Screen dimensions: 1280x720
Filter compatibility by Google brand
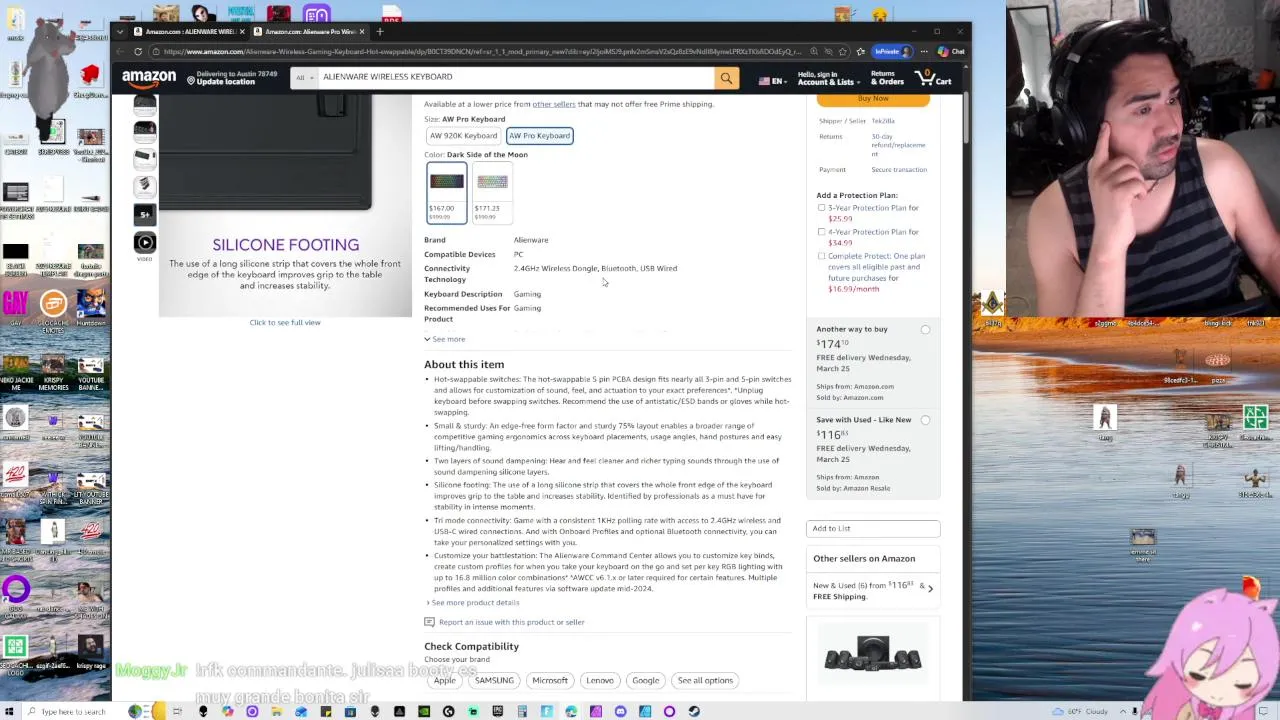tap(646, 680)
